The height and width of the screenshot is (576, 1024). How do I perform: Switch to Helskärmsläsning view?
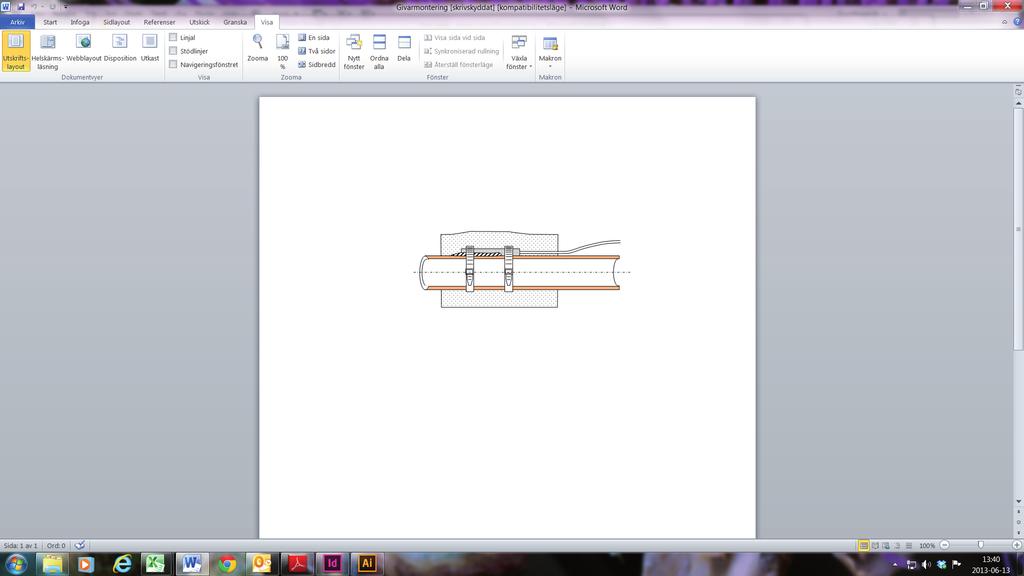click(x=47, y=51)
